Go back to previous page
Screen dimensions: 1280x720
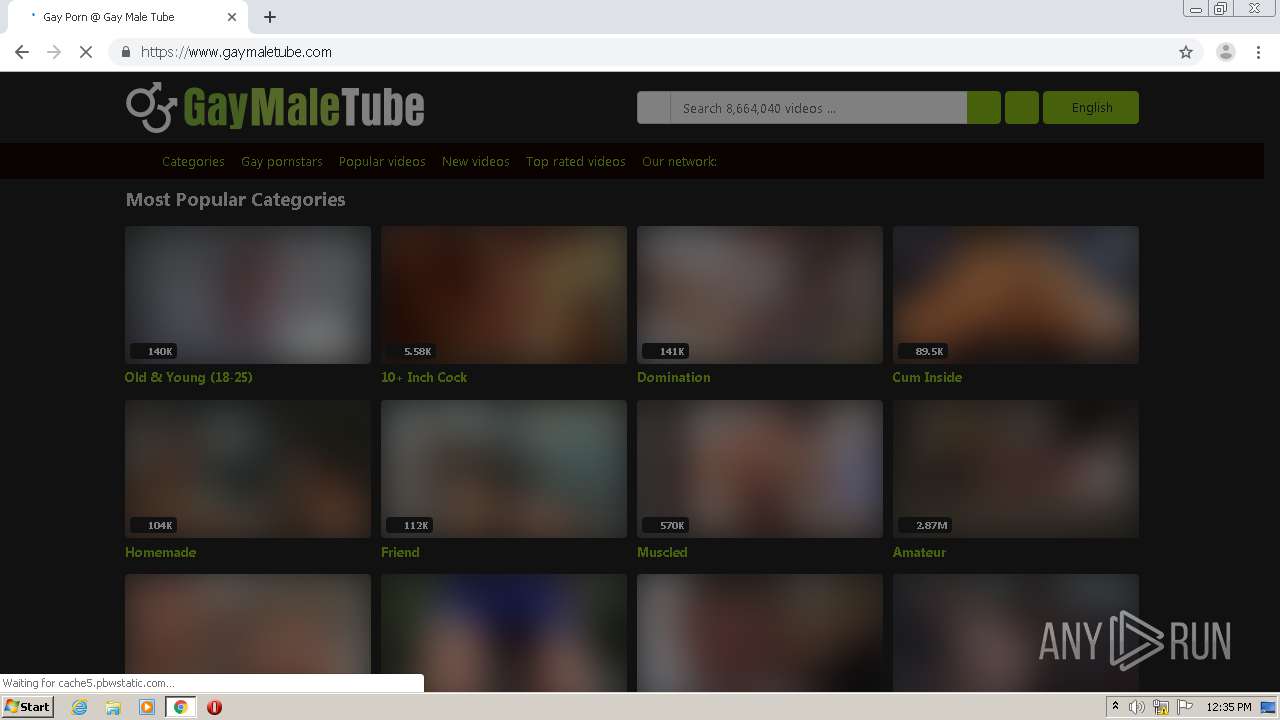point(22,52)
